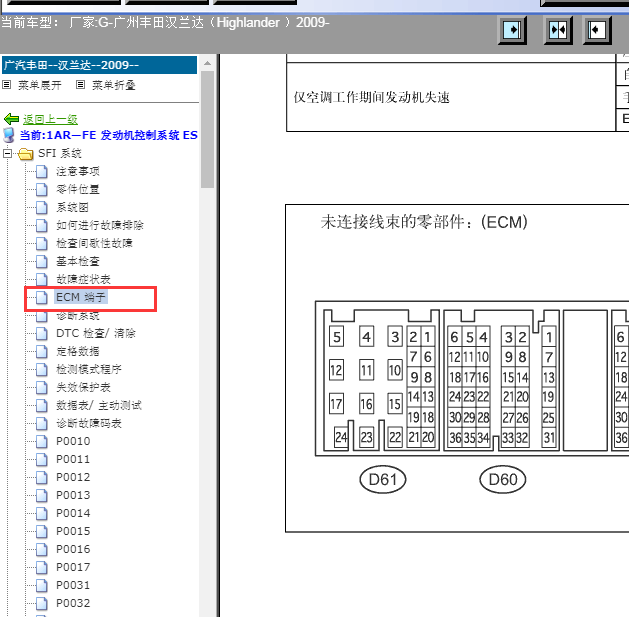Click document icon beside 基本检查
629x617 pixels.
(x=41, y=262)
